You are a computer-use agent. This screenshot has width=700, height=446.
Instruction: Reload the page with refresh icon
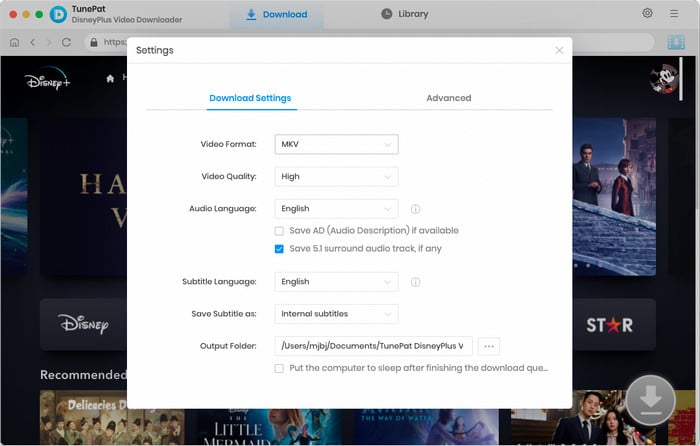click(x=67, y=42)
